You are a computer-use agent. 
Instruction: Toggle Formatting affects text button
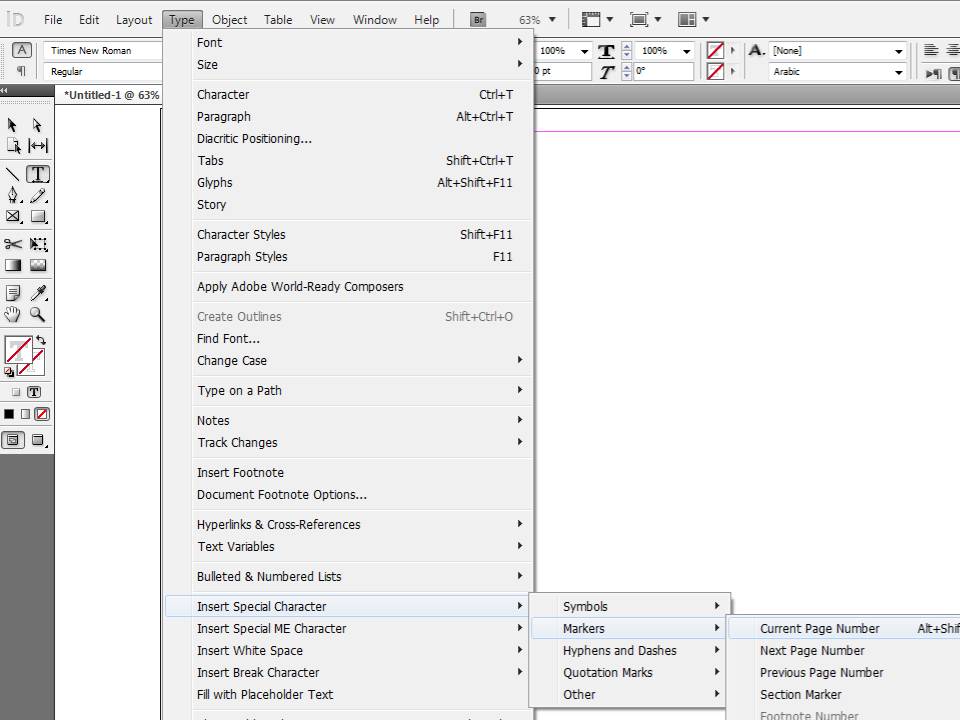click(34, 392)
